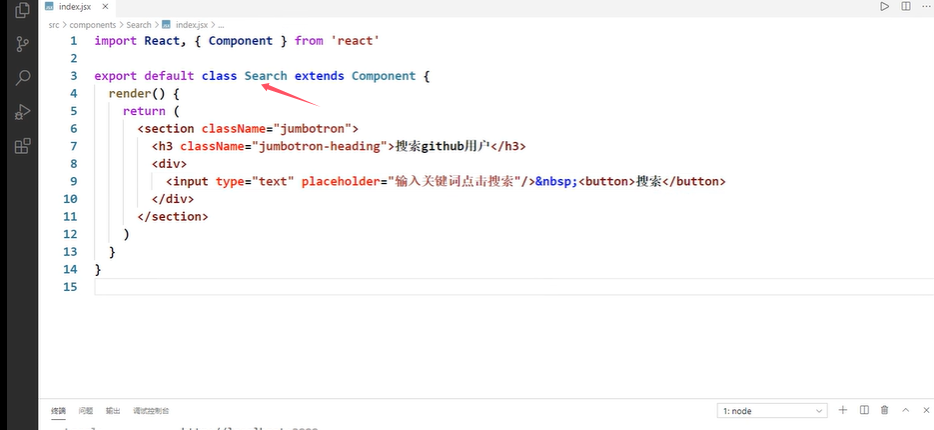The height and width of the screenshot is (430, 934).
Task: Click the 'index.jsx' breadcrumb item
Action: coord(192,25)
